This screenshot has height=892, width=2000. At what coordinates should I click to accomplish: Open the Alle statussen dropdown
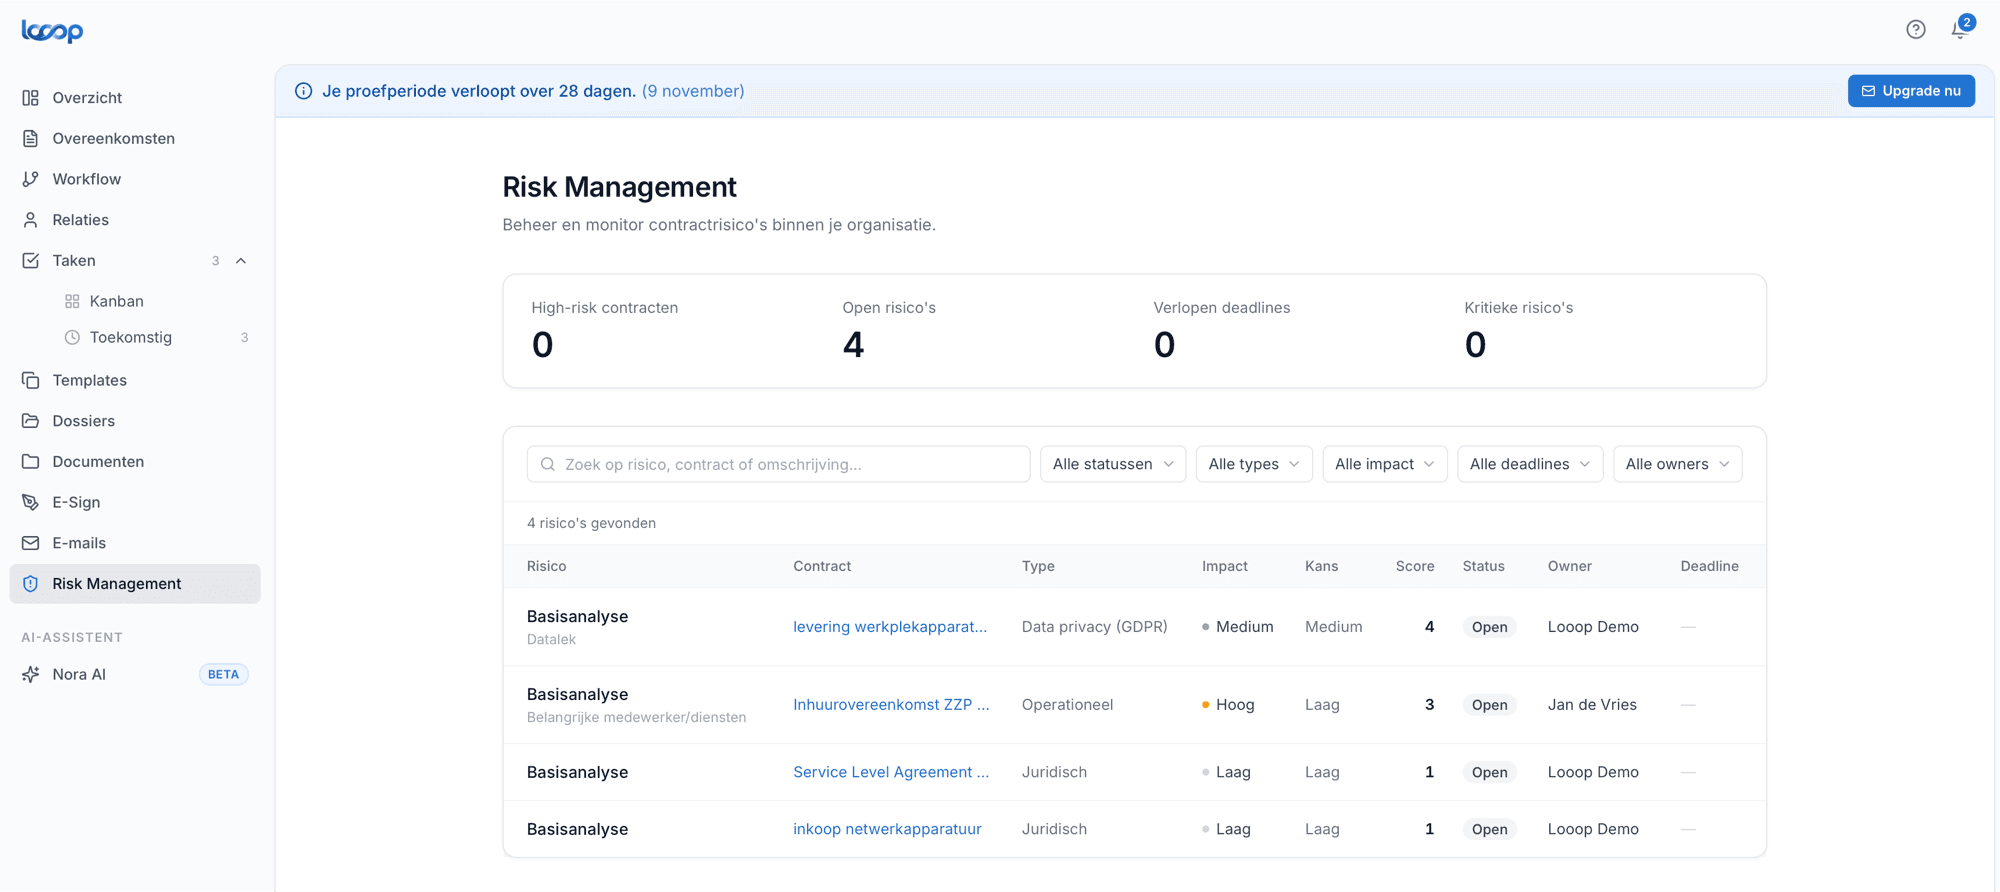(1113, 464)
